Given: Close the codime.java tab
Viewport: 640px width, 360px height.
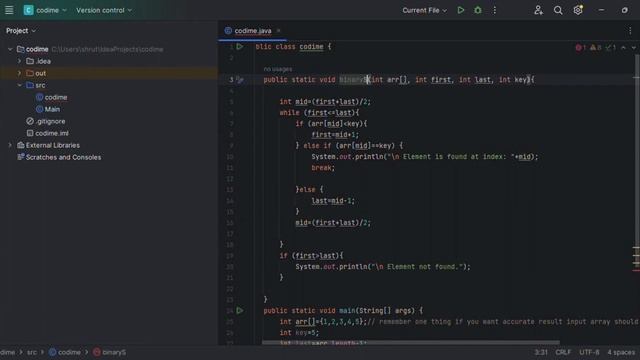Looking at the screenshot, I should click(278, 31).
